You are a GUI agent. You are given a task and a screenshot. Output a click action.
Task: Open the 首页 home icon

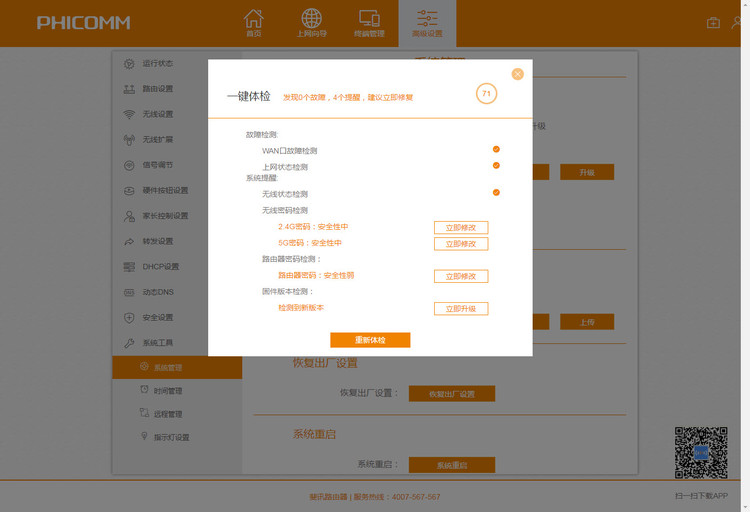[x=254, y=18]
